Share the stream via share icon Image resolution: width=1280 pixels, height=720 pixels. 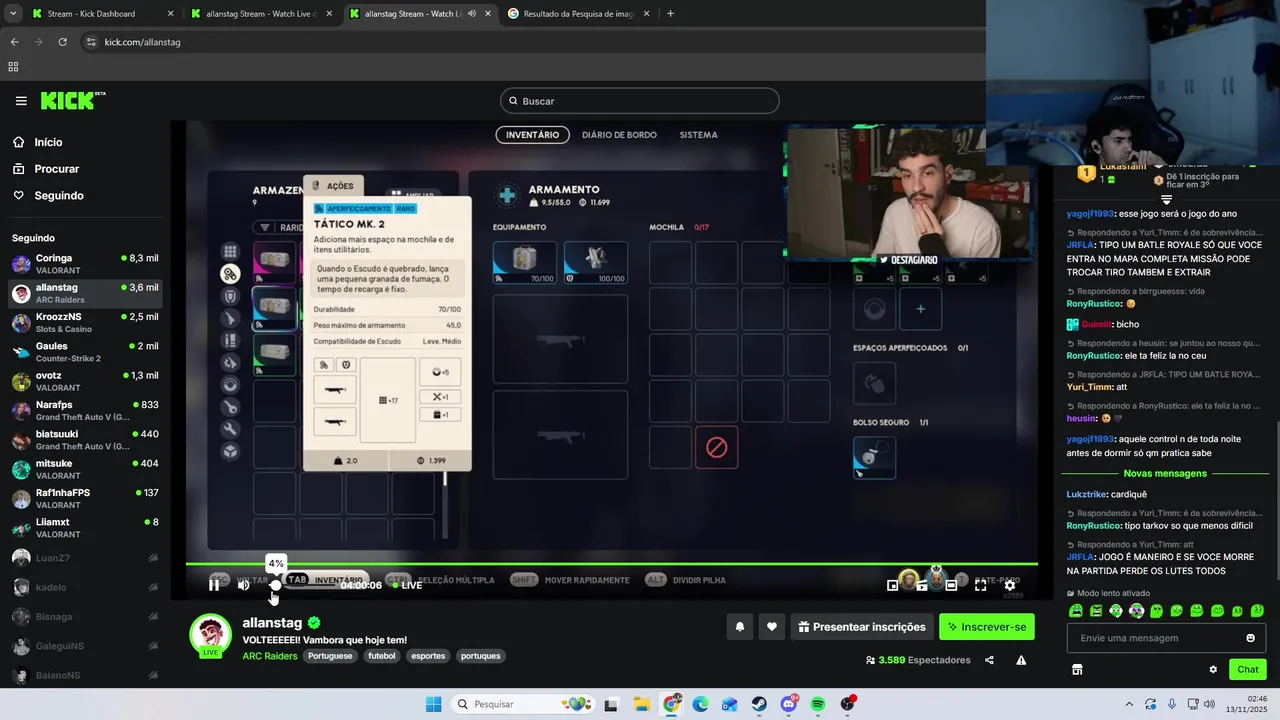989,660
